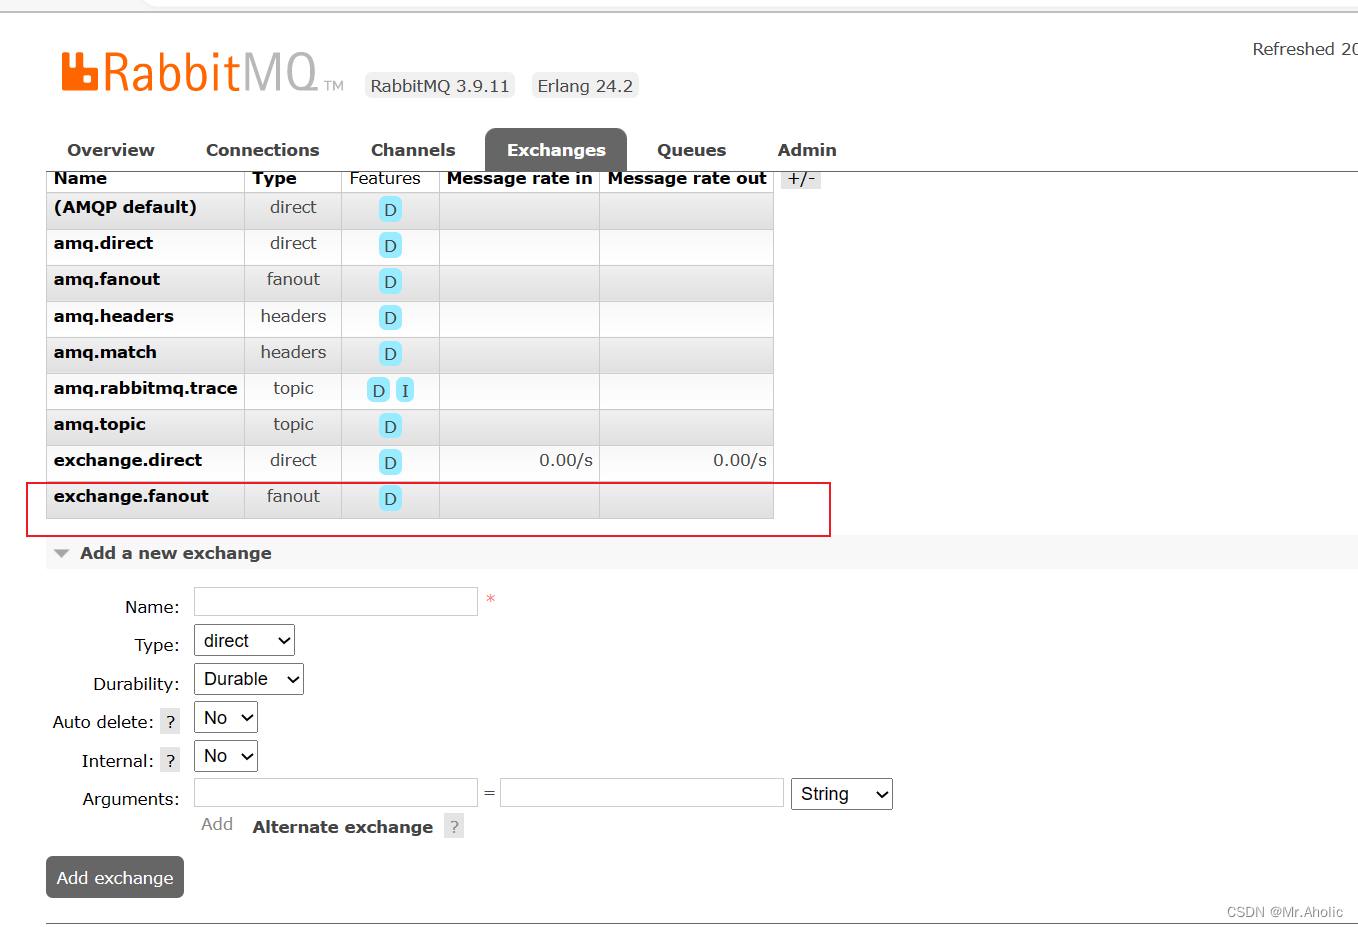Open the Admin tab
The height and width of the screenshot is (927, 1358).
[x=807, y=149]
